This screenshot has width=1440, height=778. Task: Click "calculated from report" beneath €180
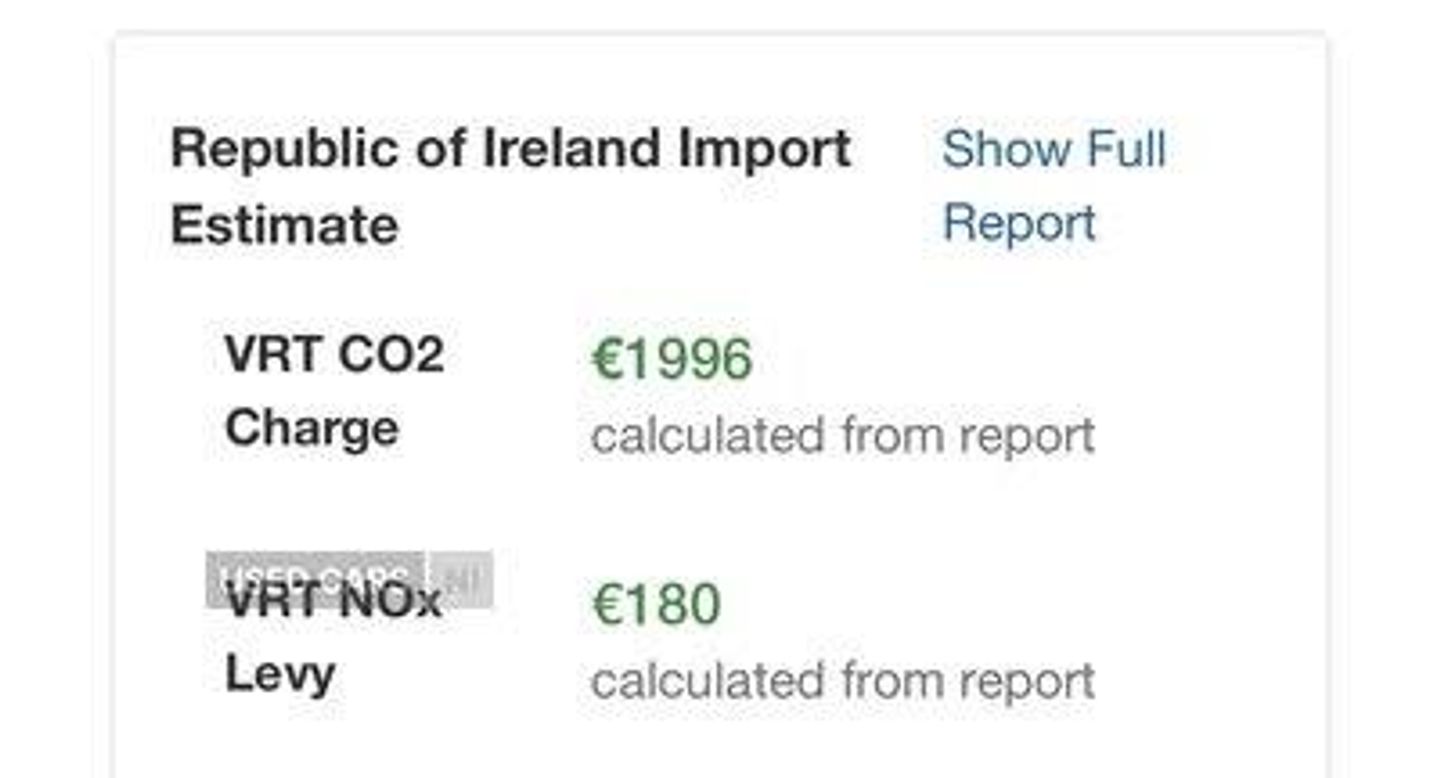coord(843,682)
